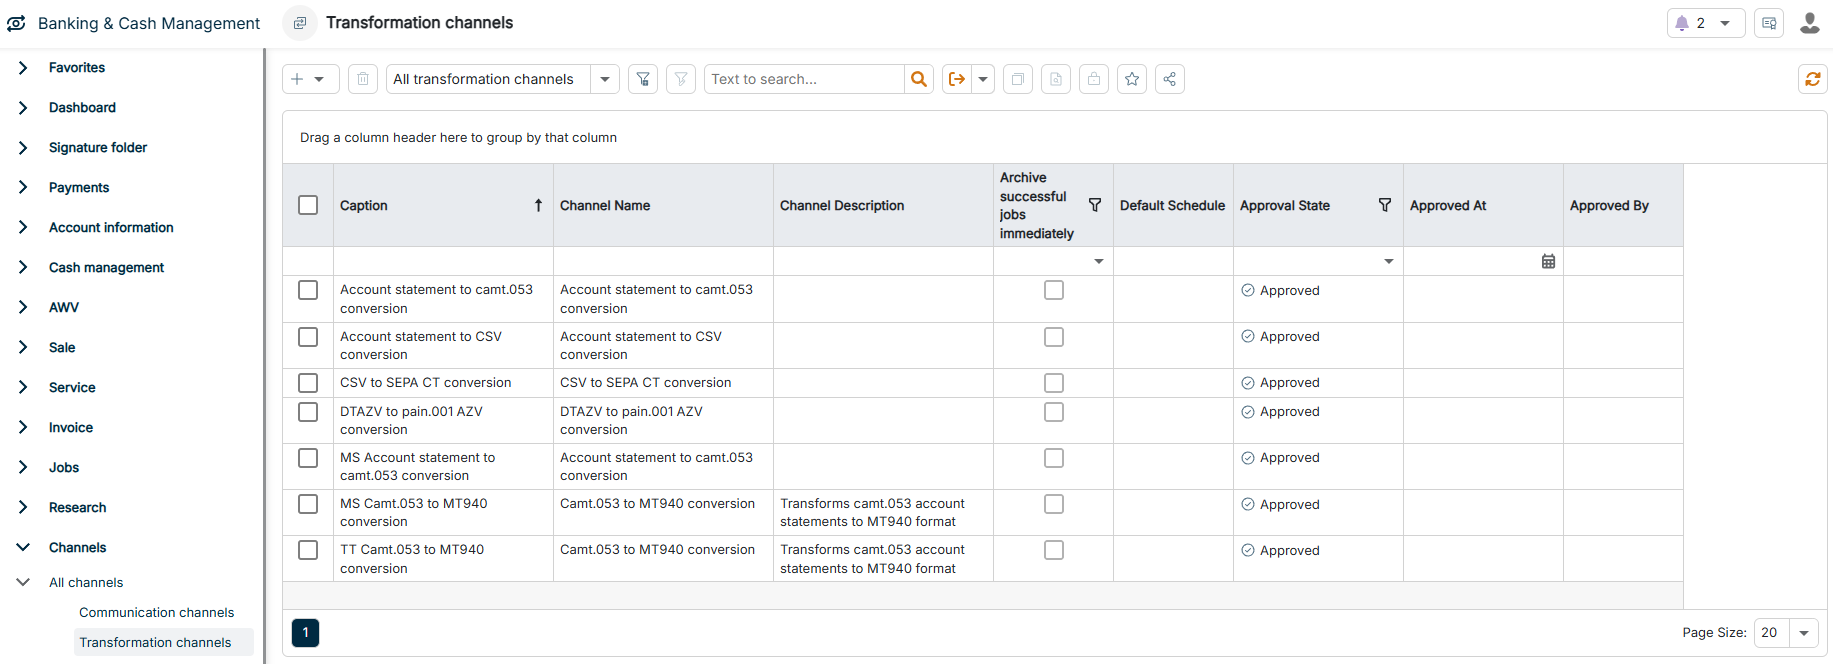Screen dimensions: 1833x664
Task: Click Caption column filter input
Action: pyautogui.click(x=443, y=261)
